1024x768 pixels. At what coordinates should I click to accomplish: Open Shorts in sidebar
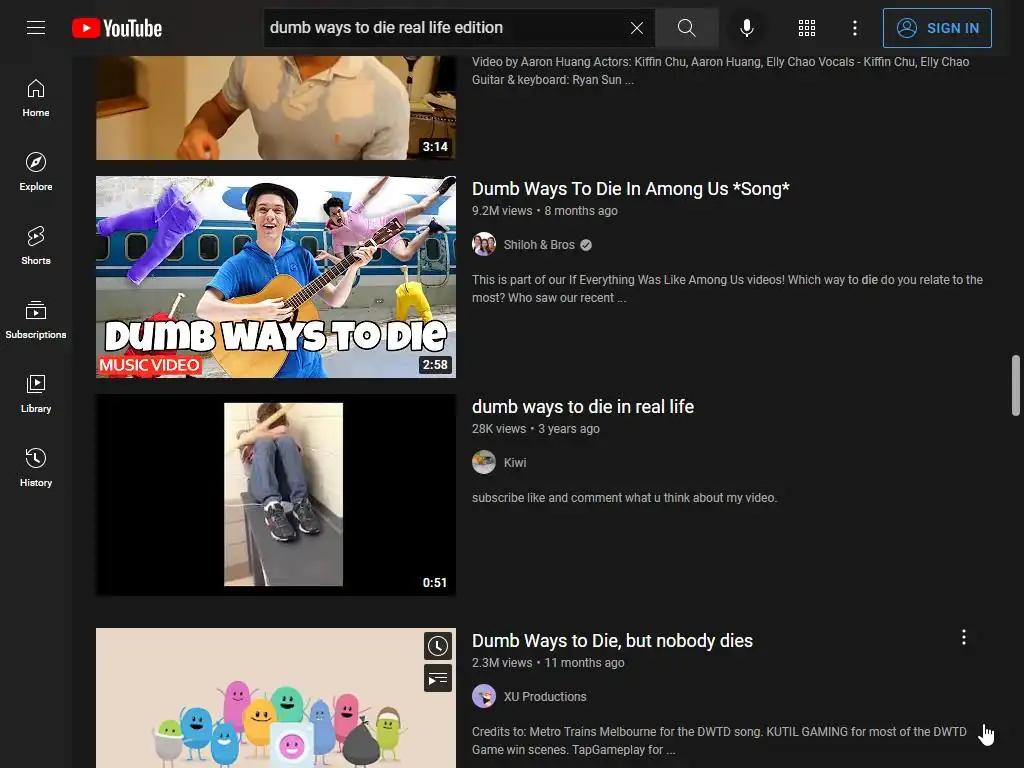pyautogui.click(x=36, y=246)
